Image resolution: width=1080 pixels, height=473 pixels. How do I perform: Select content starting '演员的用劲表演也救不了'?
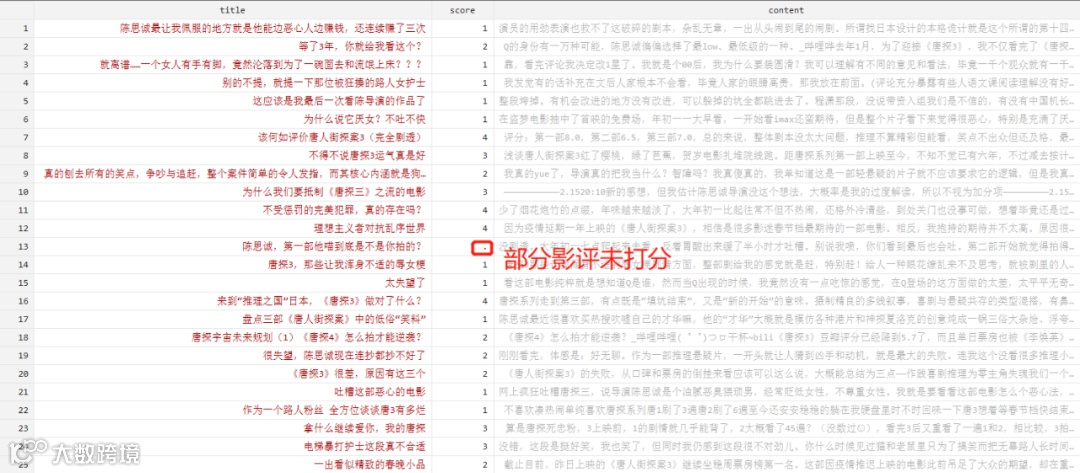787,28
